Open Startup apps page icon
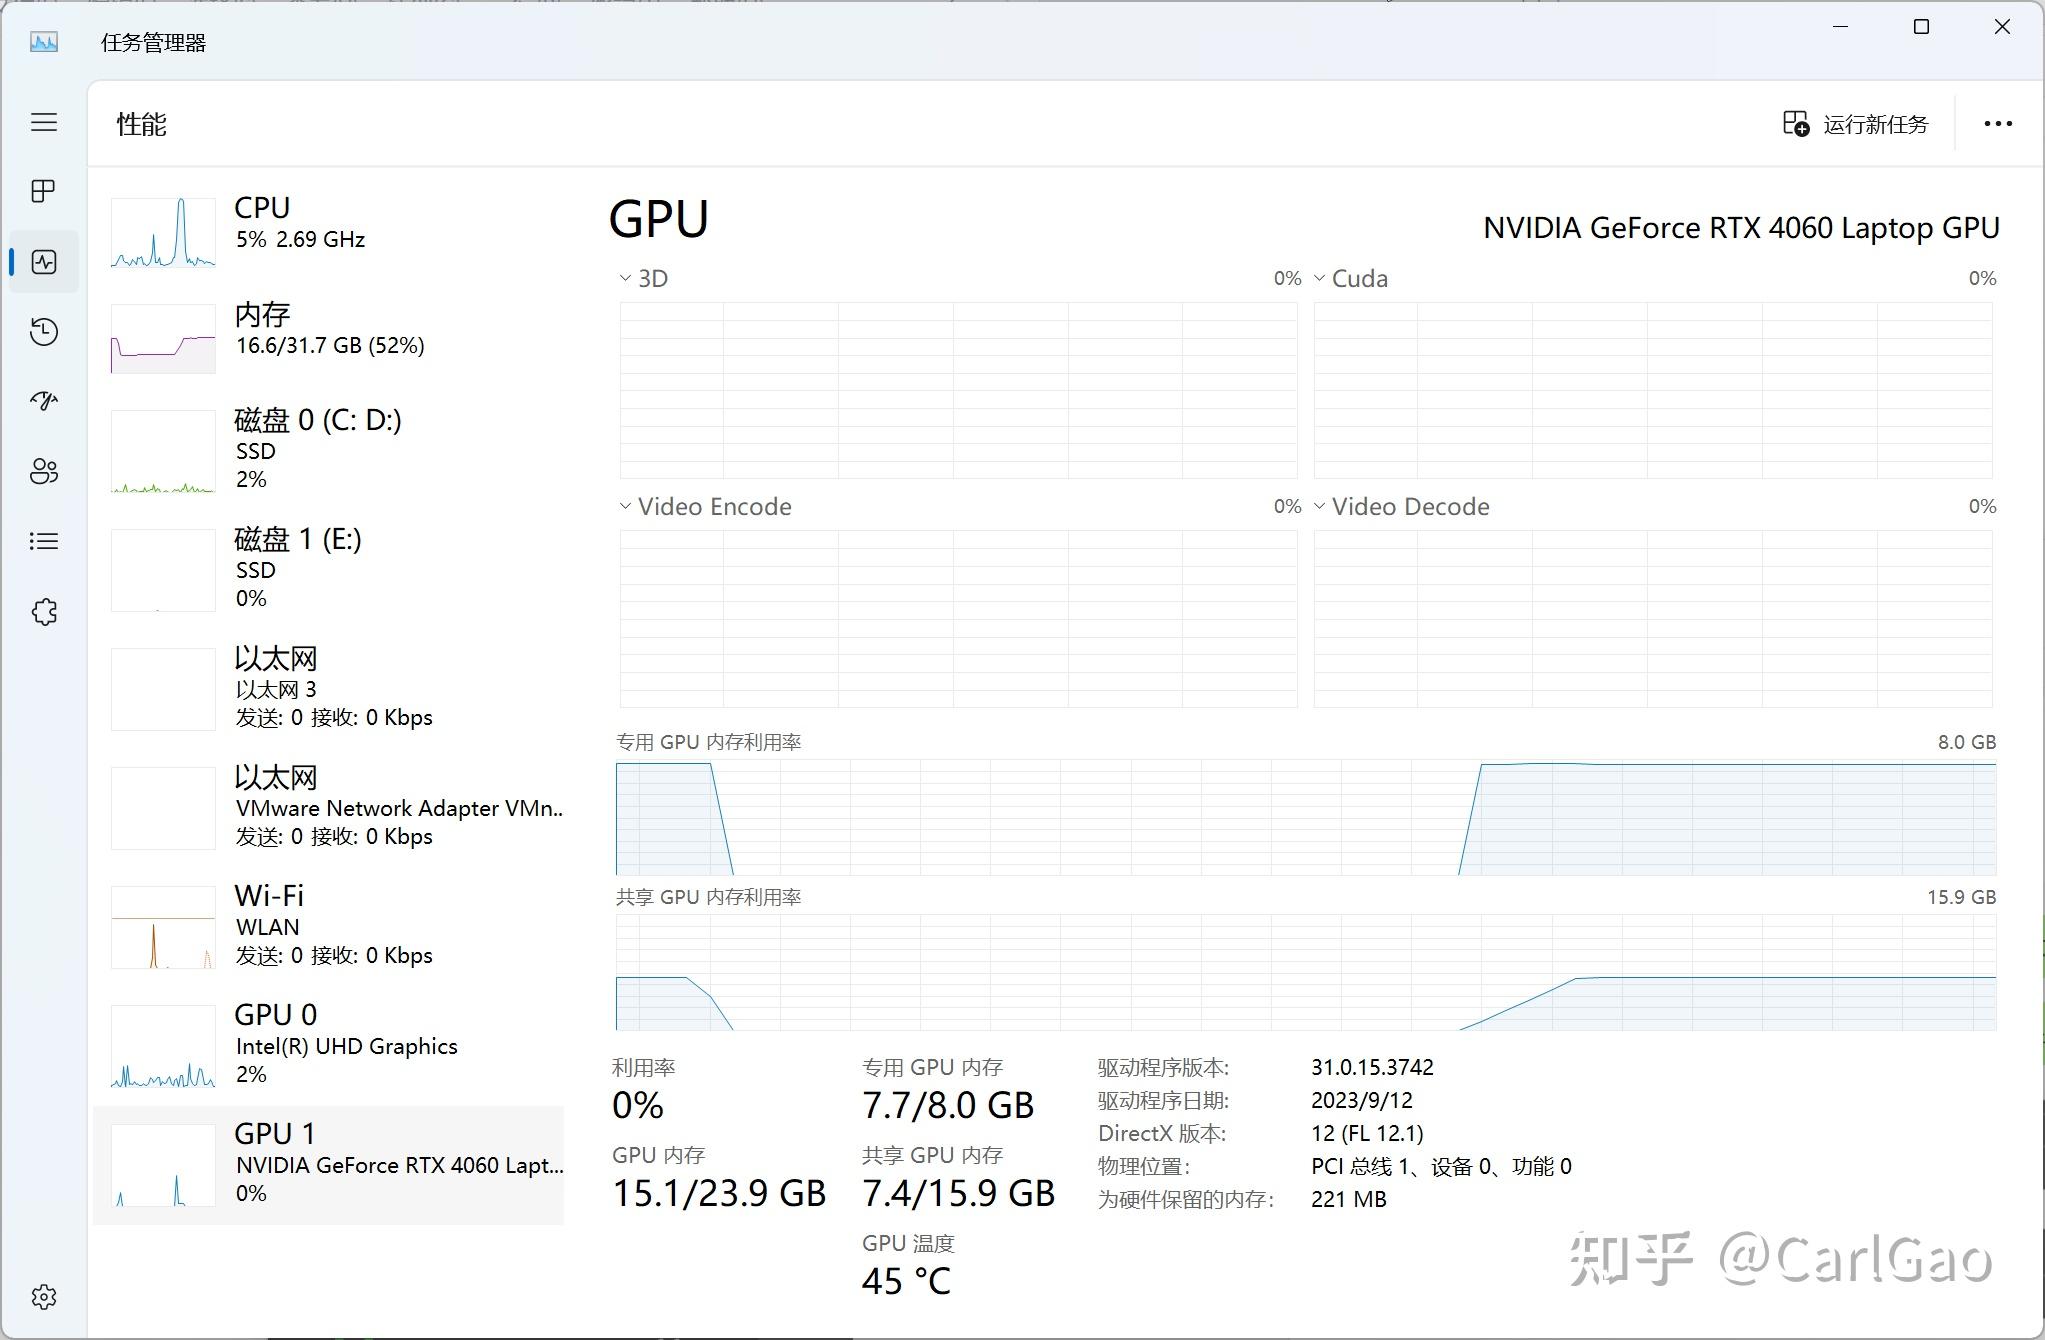Image resolution: width=2045 pixels, height=1340 pixels. click(43, 401)
